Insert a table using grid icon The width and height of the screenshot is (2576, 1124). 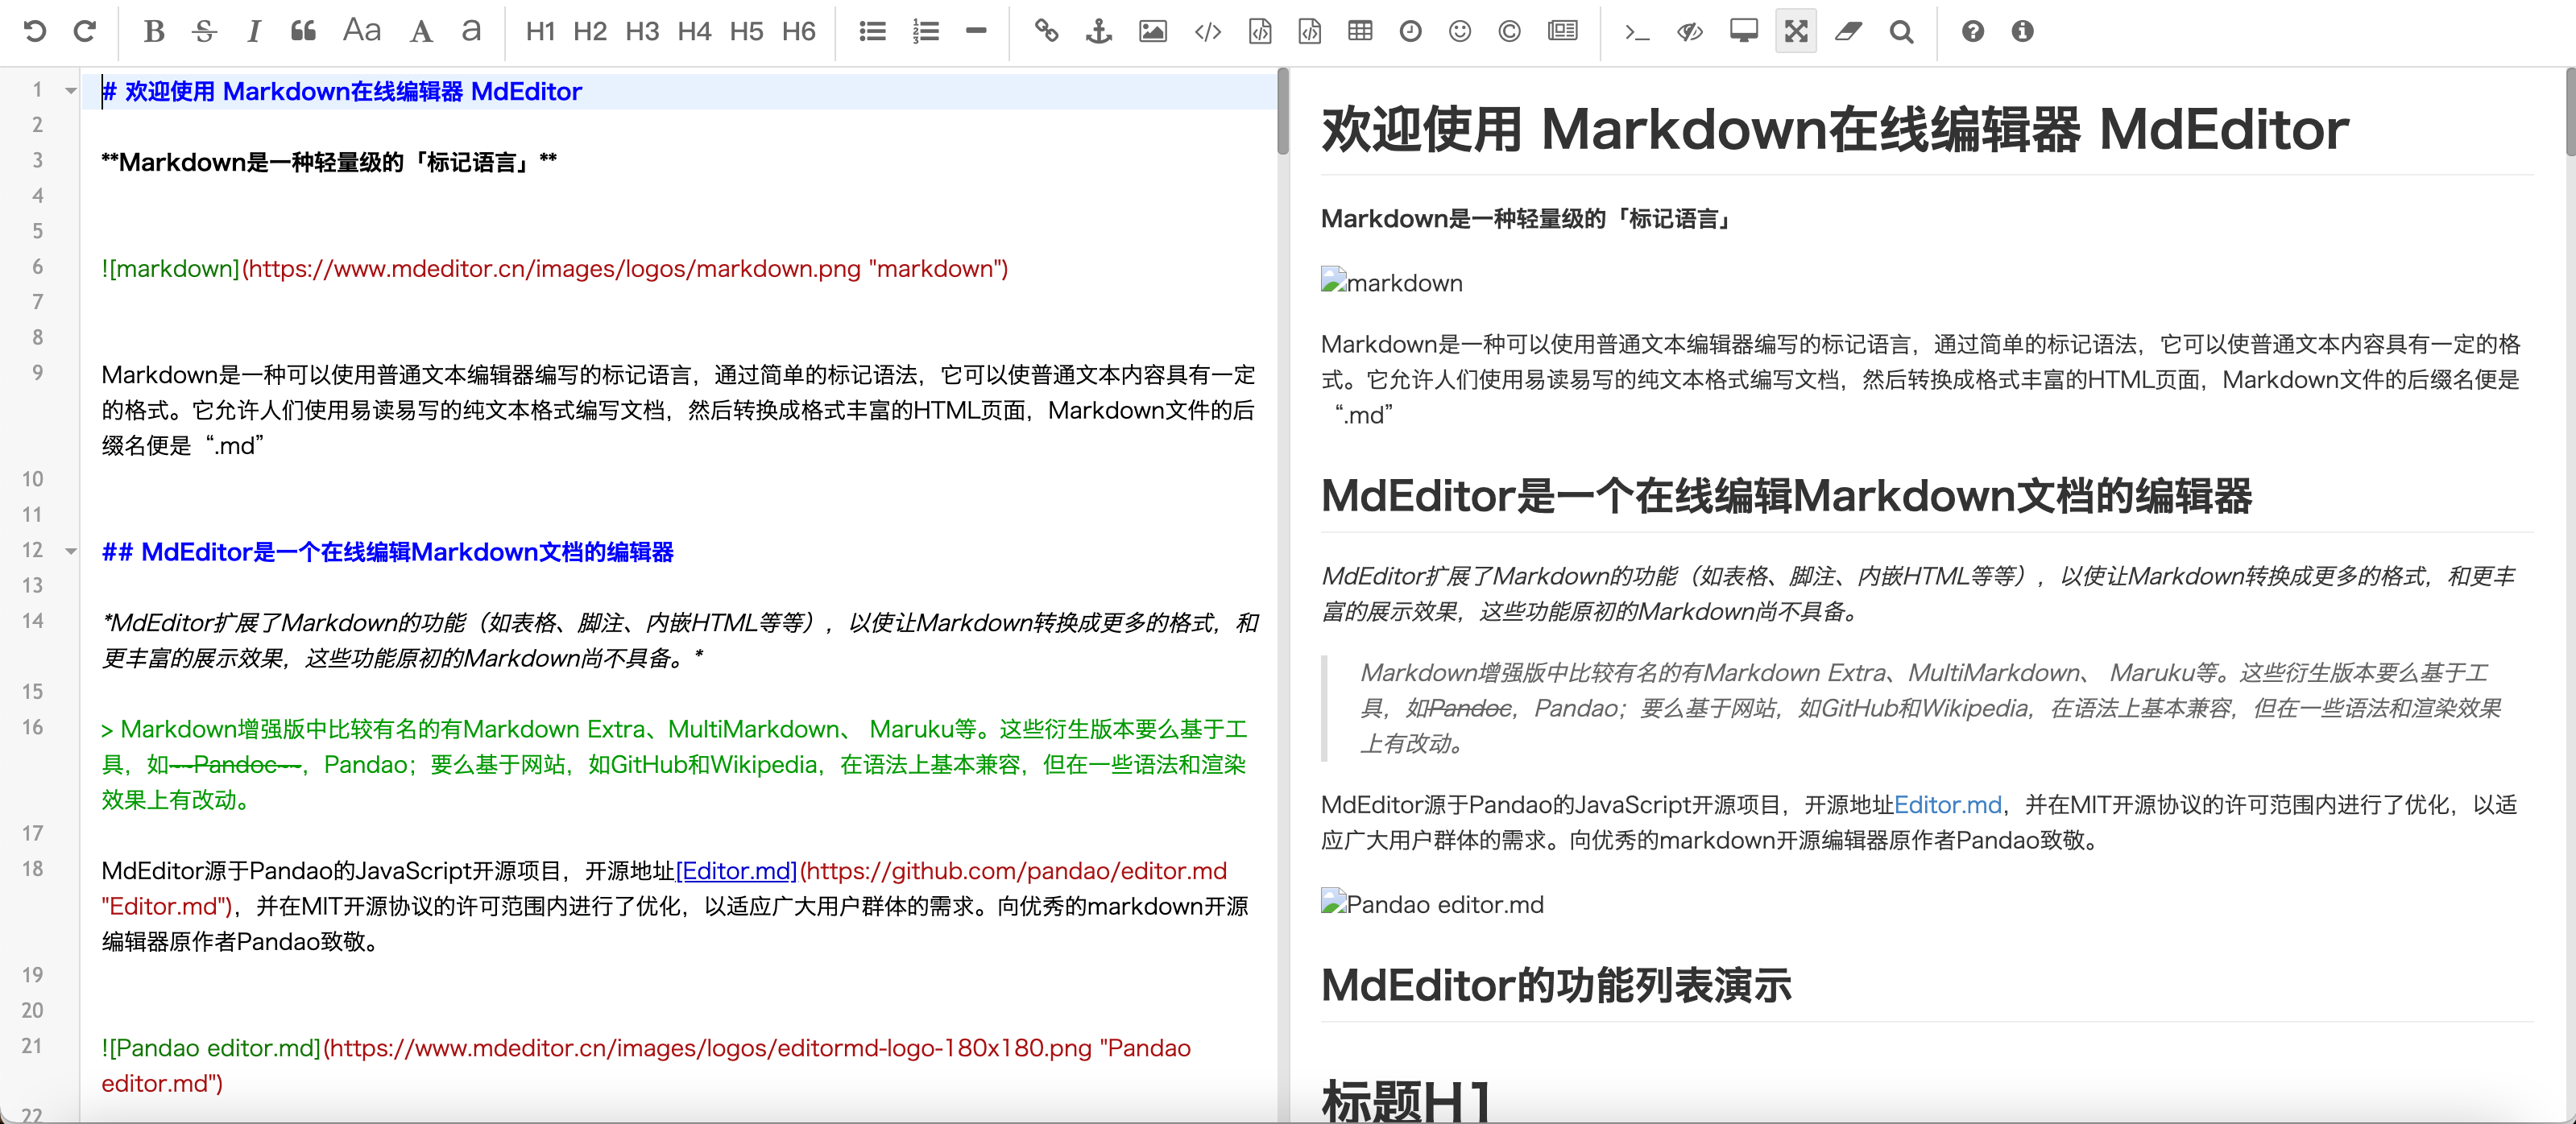[x=1359, y=31]
